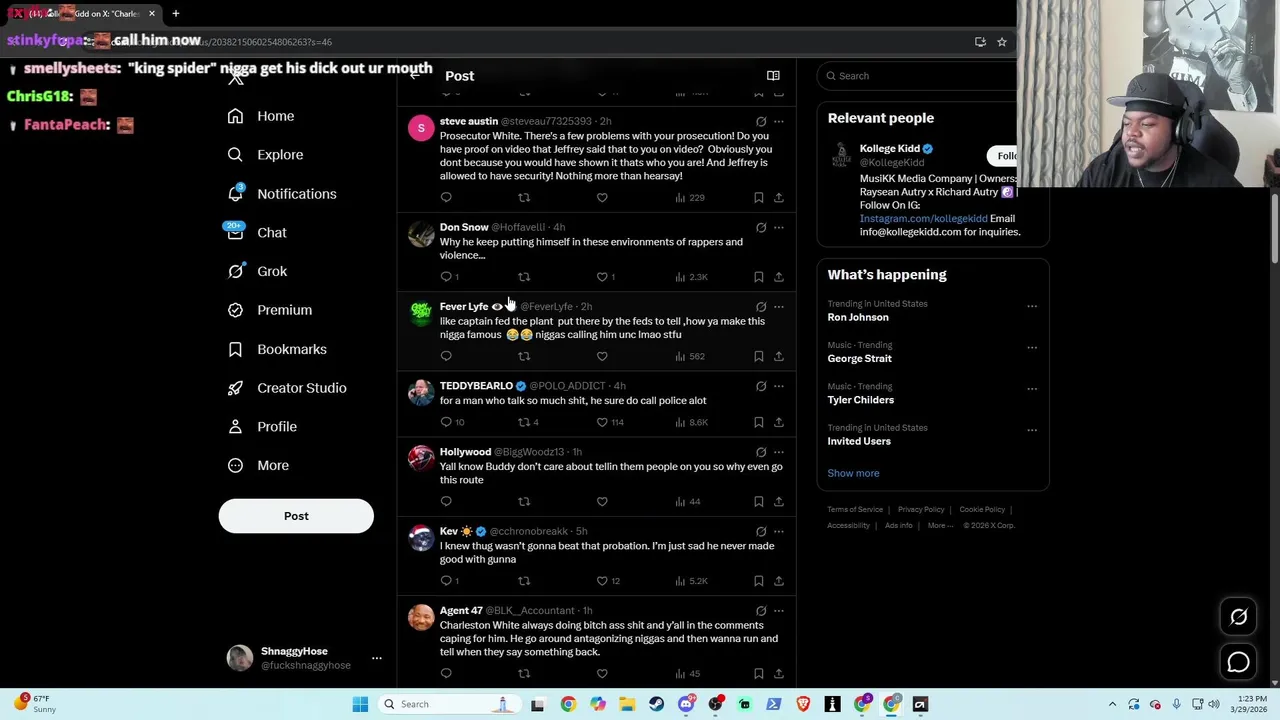Like TEDDYBEARLO's post with 114 likes
This screenshot has height=720, width=1280.
602,422
